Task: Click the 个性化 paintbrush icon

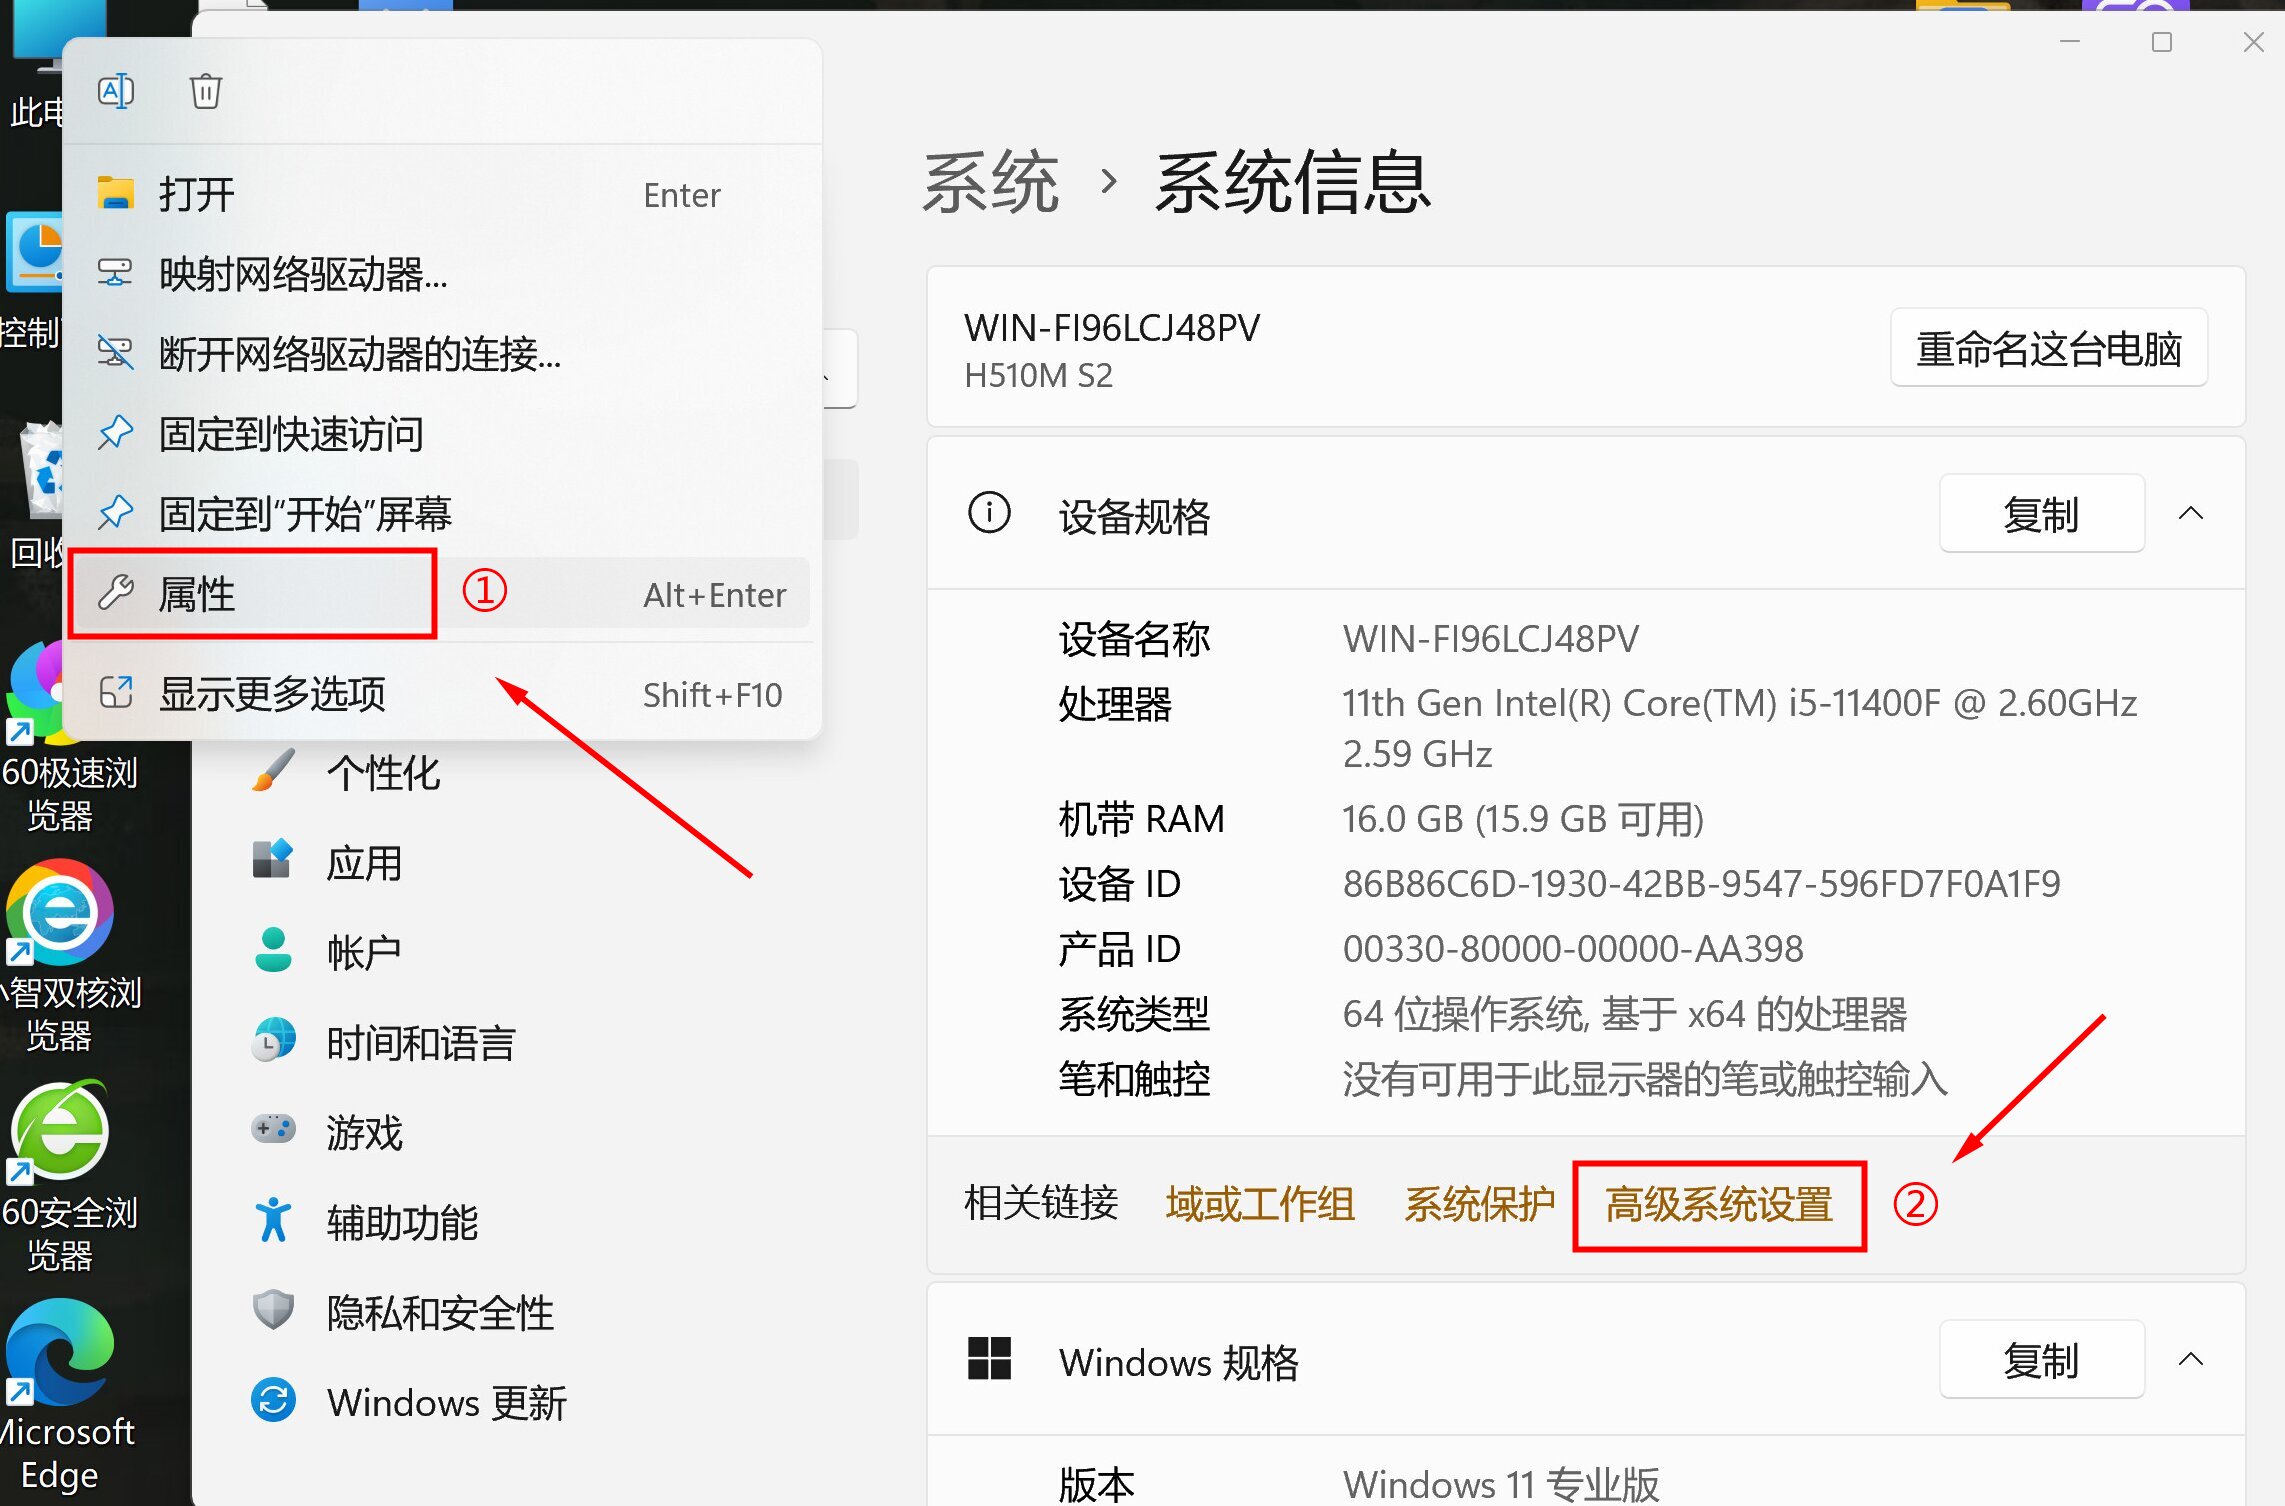Action: pos(273,771)
